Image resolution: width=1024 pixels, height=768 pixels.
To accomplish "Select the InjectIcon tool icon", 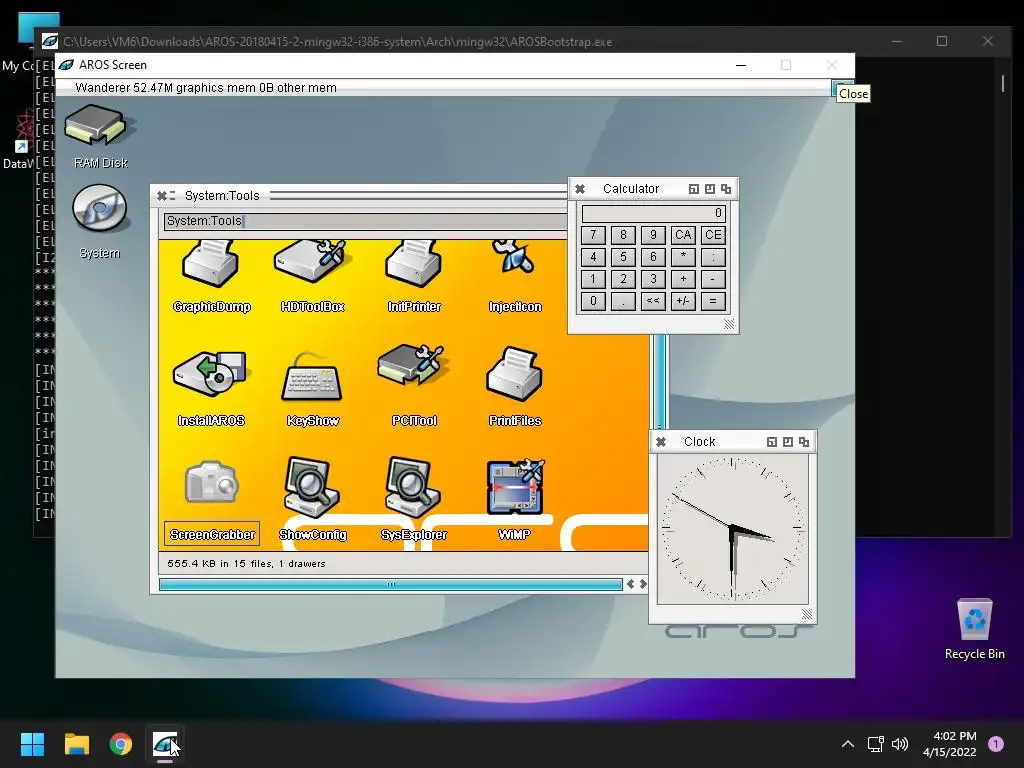I will pos(515,276).
